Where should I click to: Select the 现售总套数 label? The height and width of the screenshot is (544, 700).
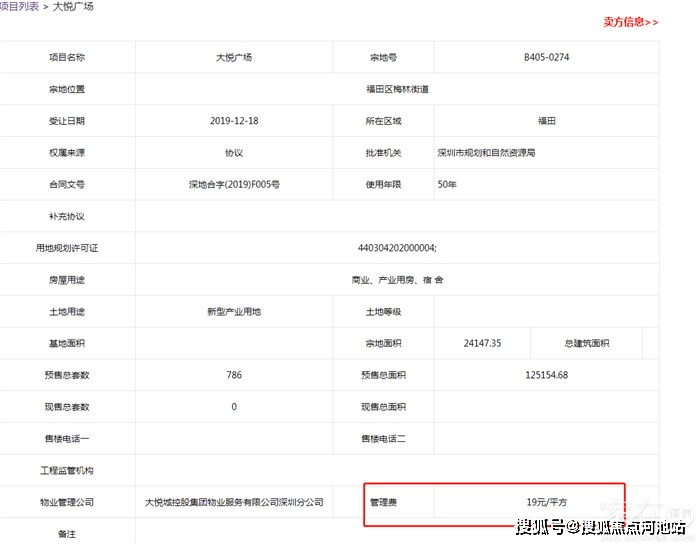click(x=67, y=407)
